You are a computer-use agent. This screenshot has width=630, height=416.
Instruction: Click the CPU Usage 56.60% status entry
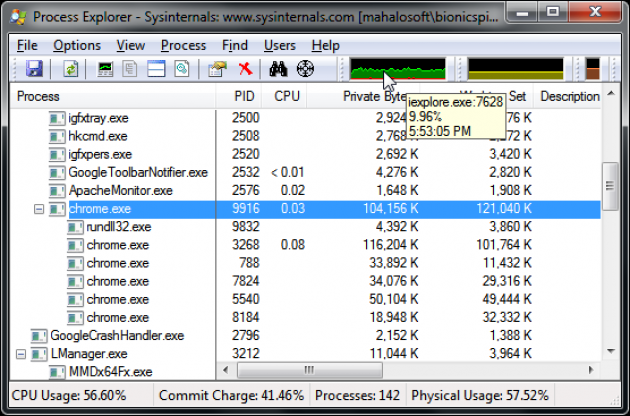click(x=69, y=396)
